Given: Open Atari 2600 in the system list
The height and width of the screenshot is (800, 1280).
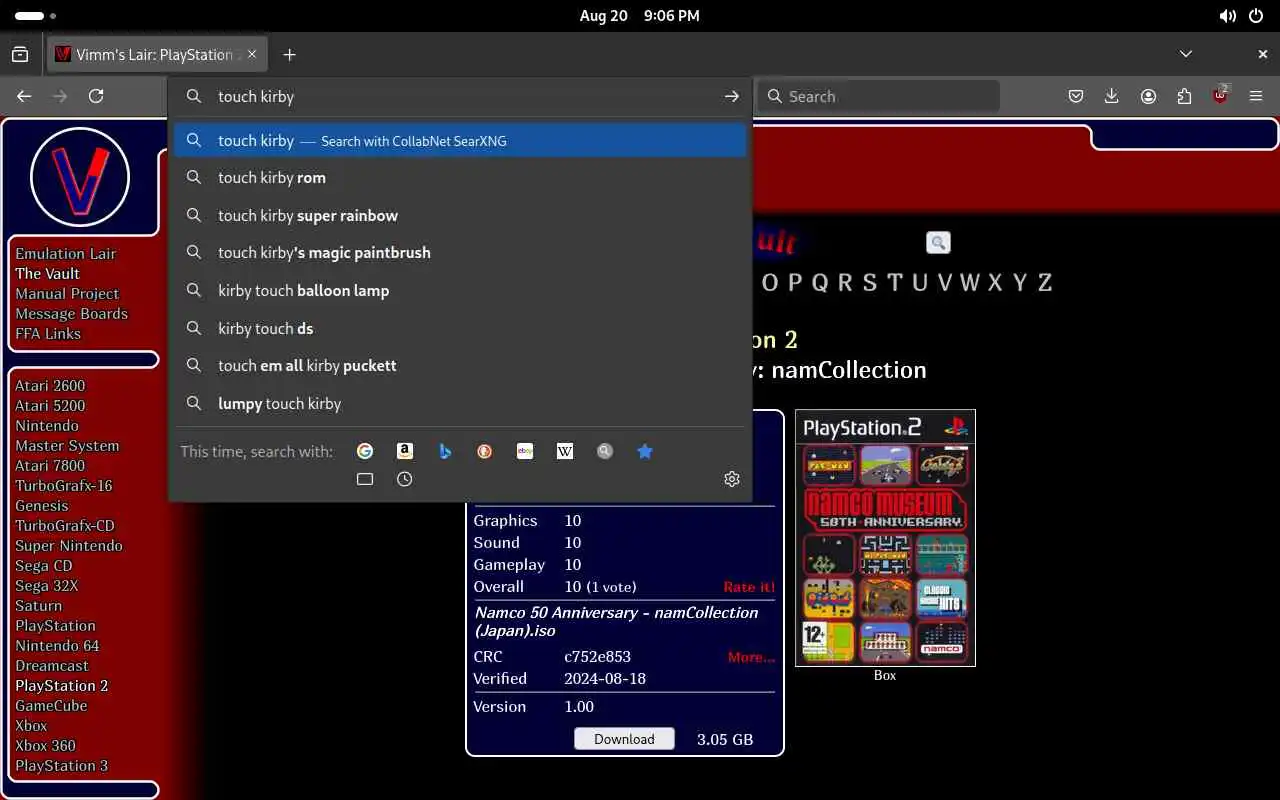Looking at the screenshot, I should pyautogui.click(x=50, y=386).
